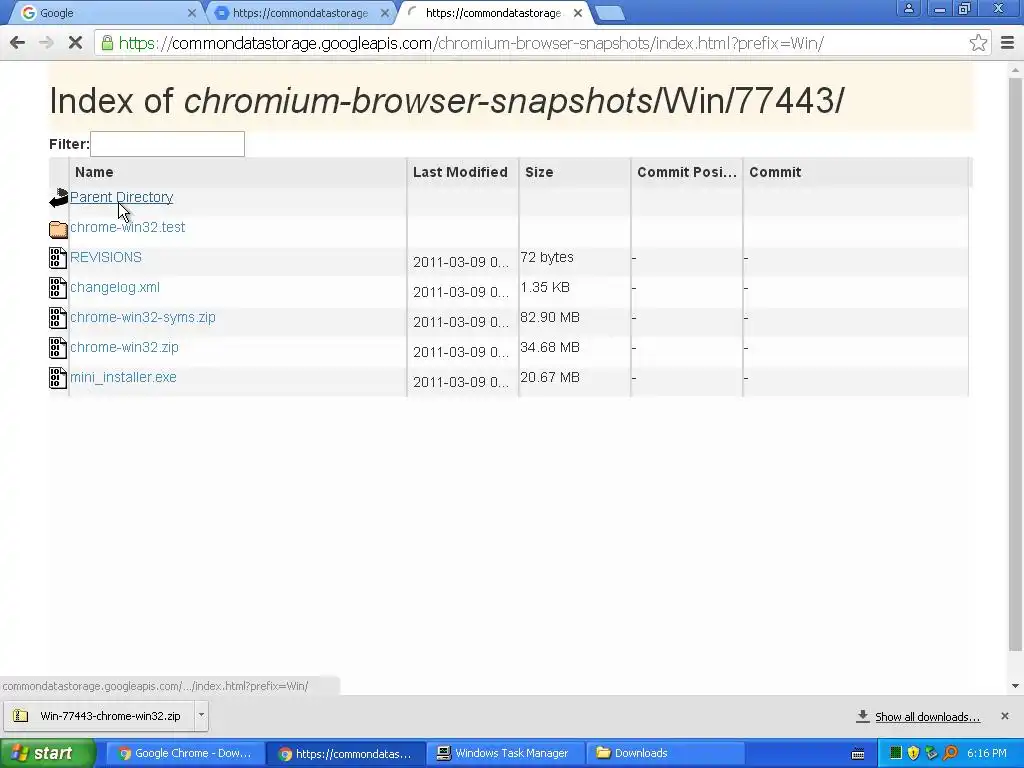Click the green square tray icon
Screen dimensions: 1024x768
pos(896,753)
